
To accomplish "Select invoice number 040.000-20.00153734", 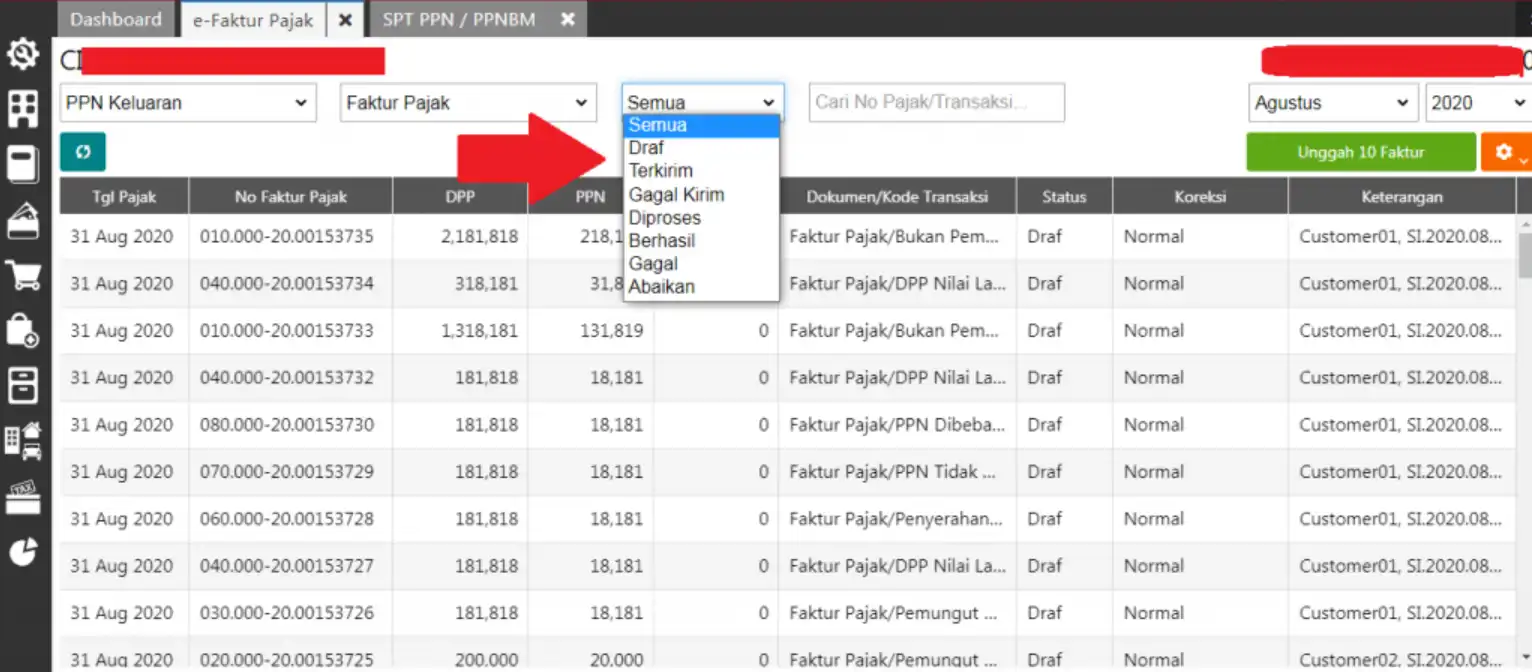I will coord(287,284).
